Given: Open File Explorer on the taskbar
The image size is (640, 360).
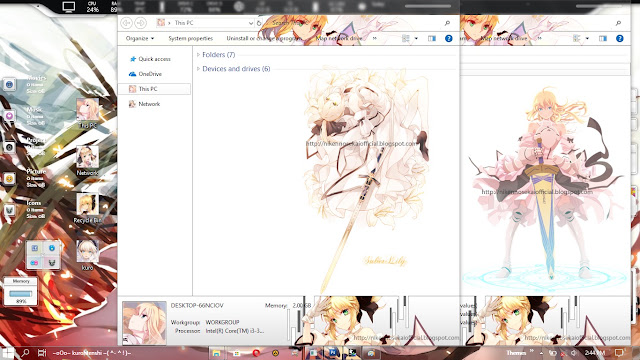Looking at the screenshot, I should tap(216, 353).
